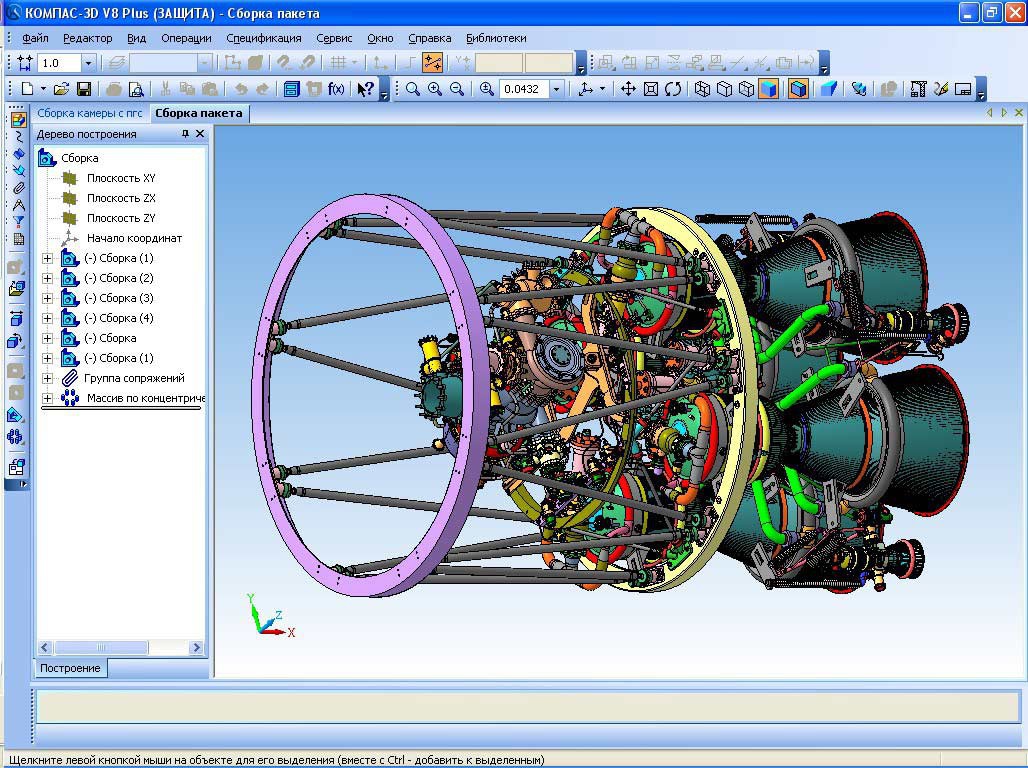Viewport: 1028px width, 768px height.
Task: Switch display to wireframe mode
Action: pyautogui.click(x=702, y=89)
